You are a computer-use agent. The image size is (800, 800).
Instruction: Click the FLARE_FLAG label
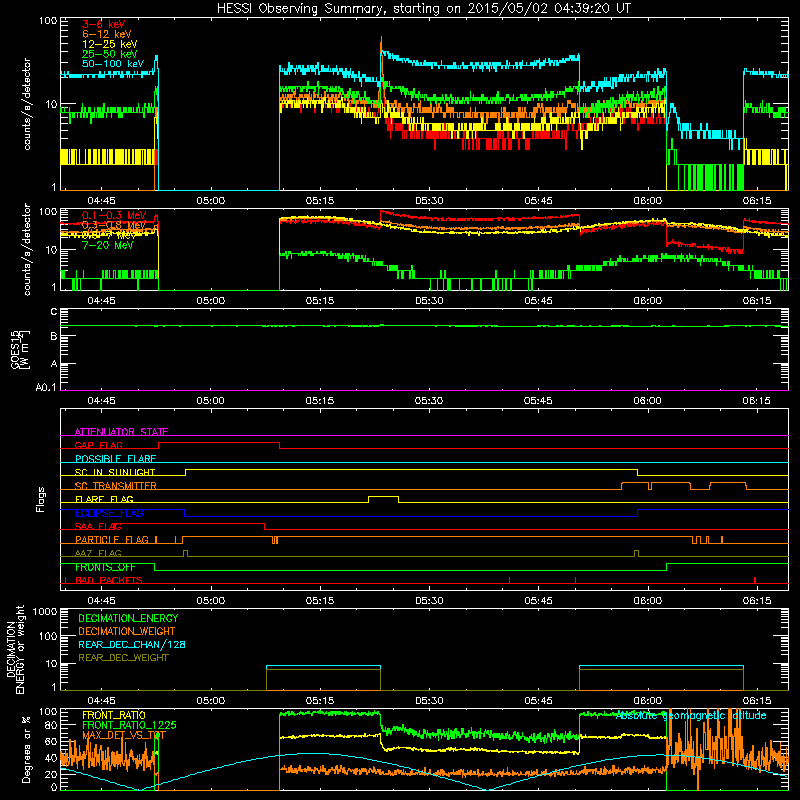[104, 499]
